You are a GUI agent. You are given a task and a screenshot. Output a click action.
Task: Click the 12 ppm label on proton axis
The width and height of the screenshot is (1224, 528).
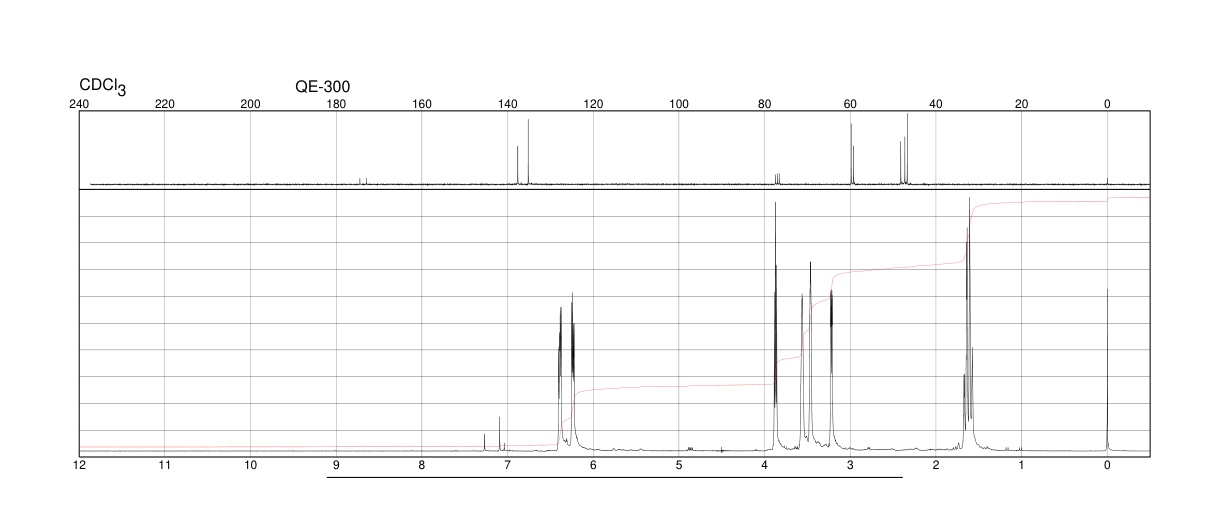point(79,466)
